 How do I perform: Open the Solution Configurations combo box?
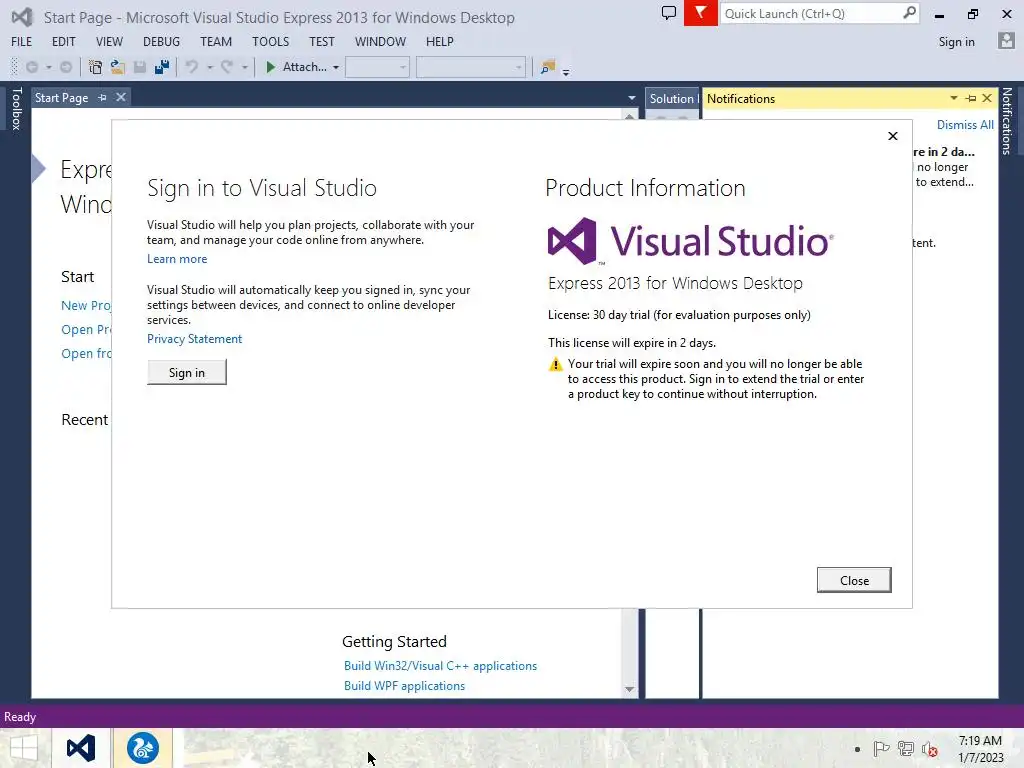(377, 67)
